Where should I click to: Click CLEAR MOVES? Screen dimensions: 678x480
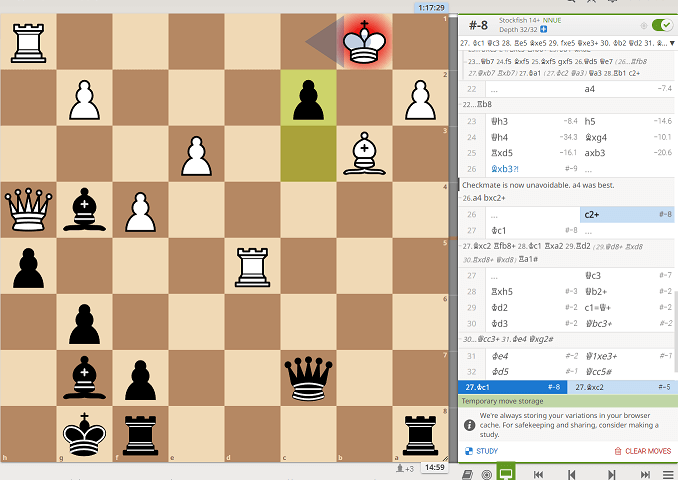643,451
